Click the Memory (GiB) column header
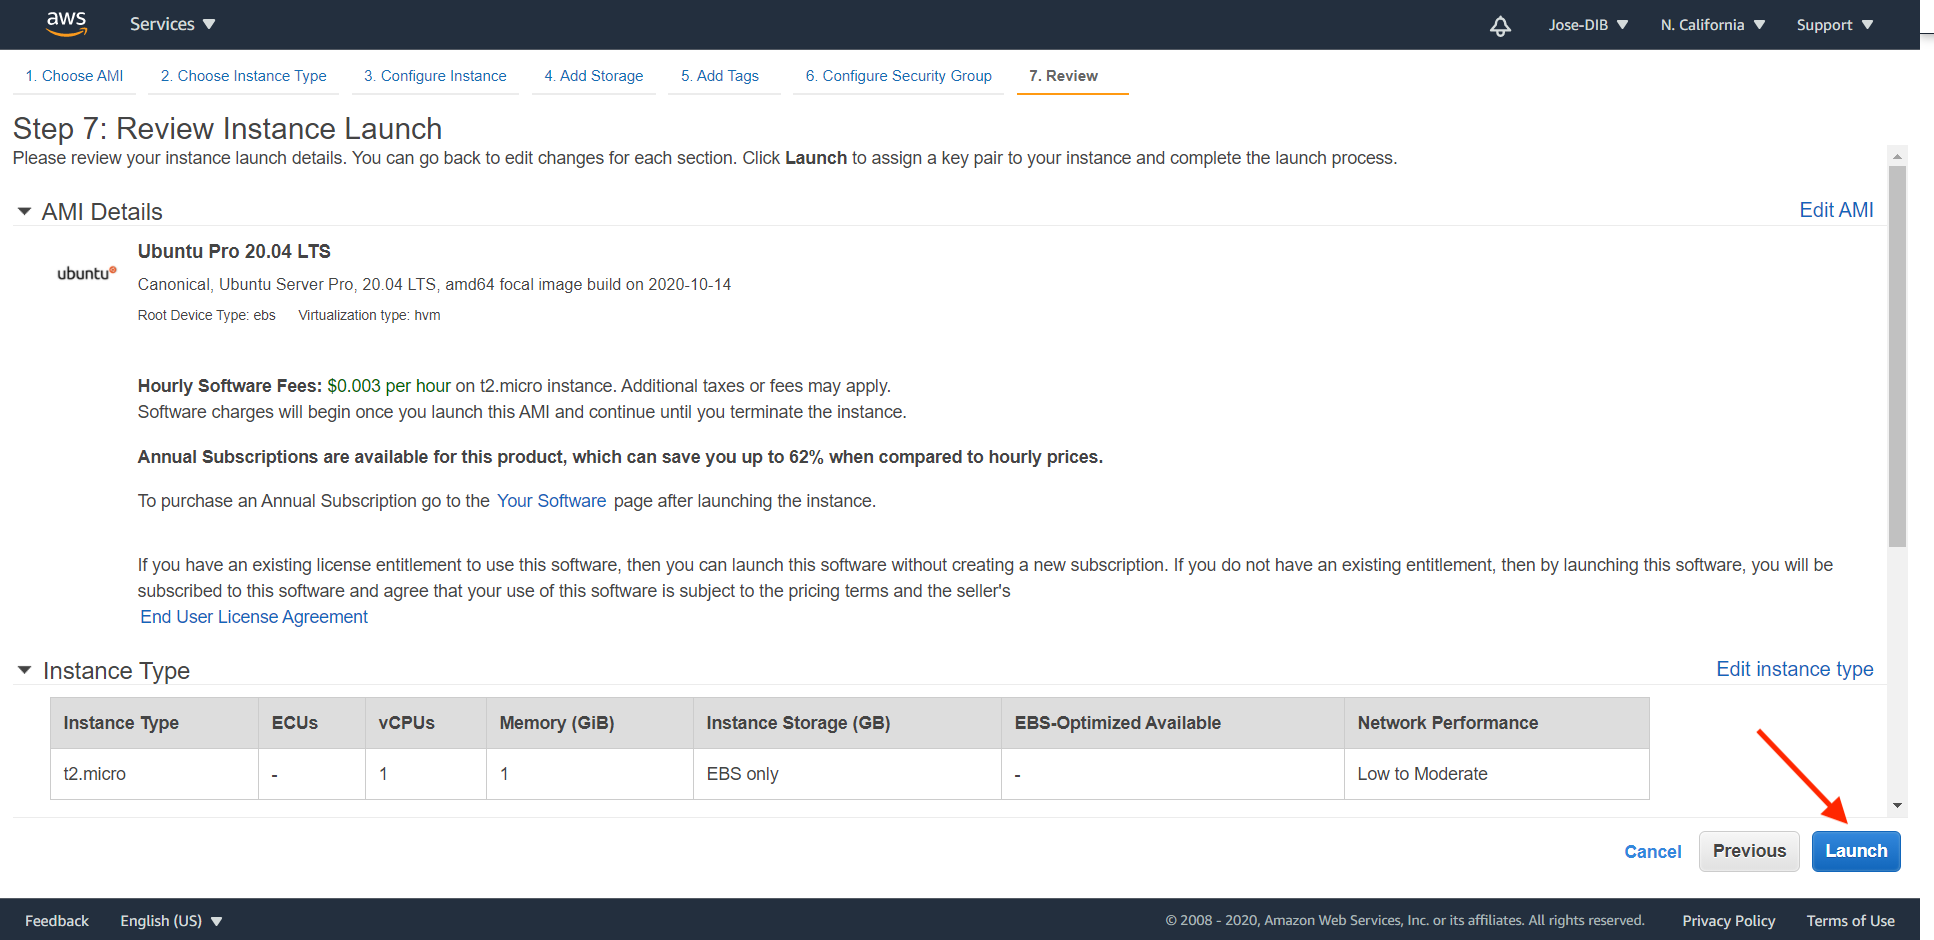The width and height of the screenshot is (1934, 940). [x=589, y=723]
